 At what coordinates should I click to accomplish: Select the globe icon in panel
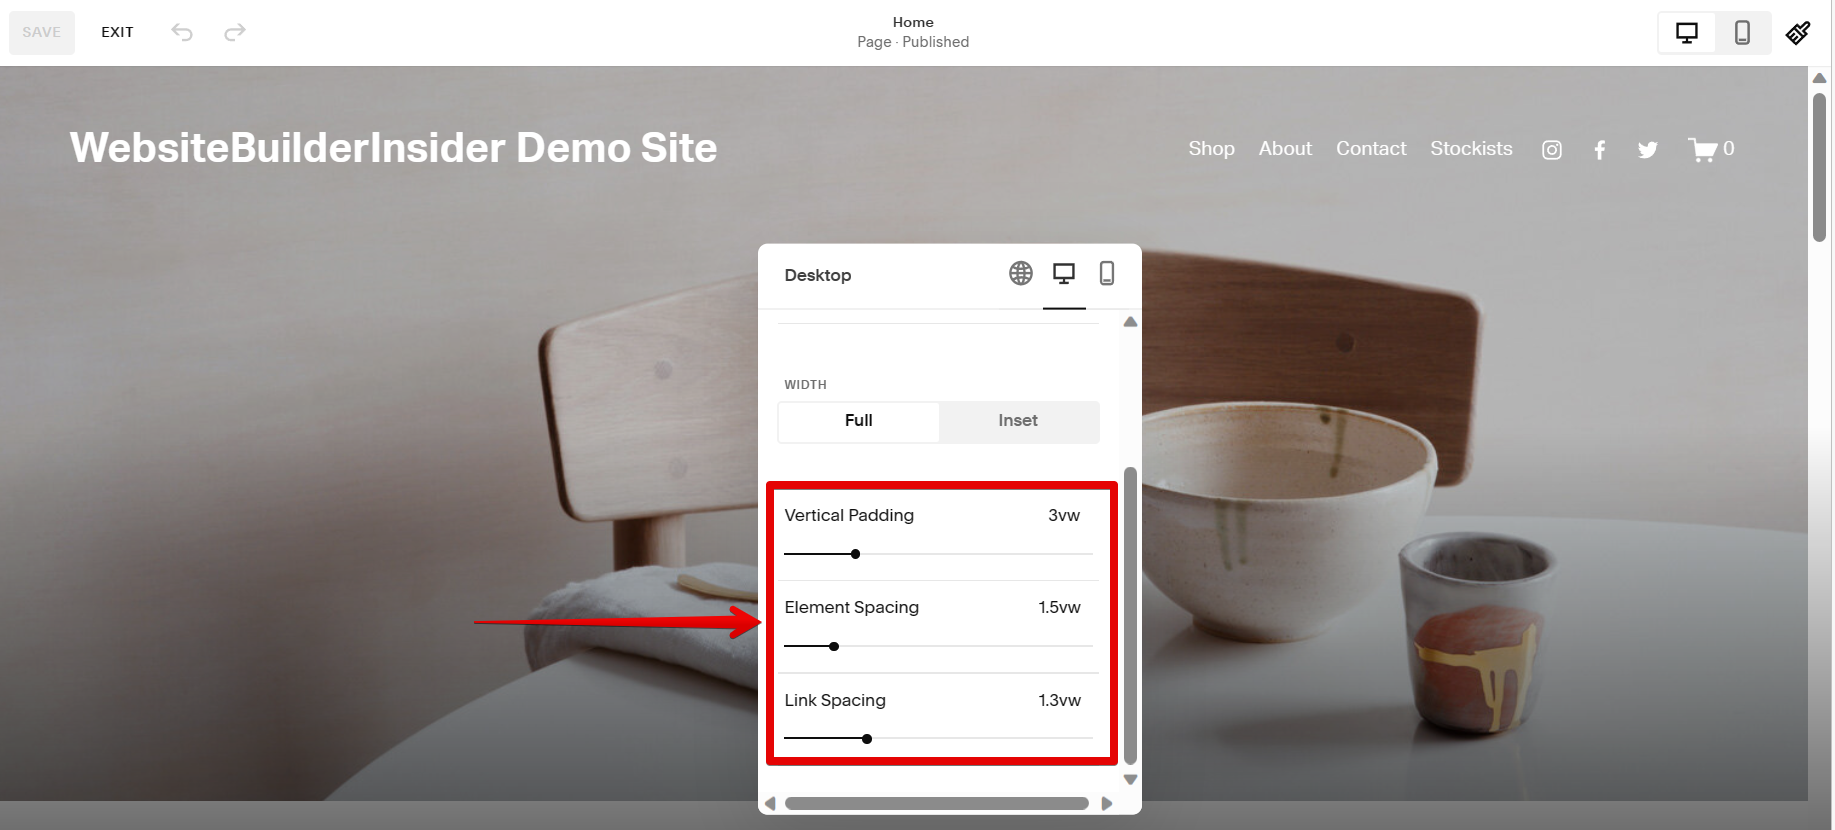tap(1020, 274)
